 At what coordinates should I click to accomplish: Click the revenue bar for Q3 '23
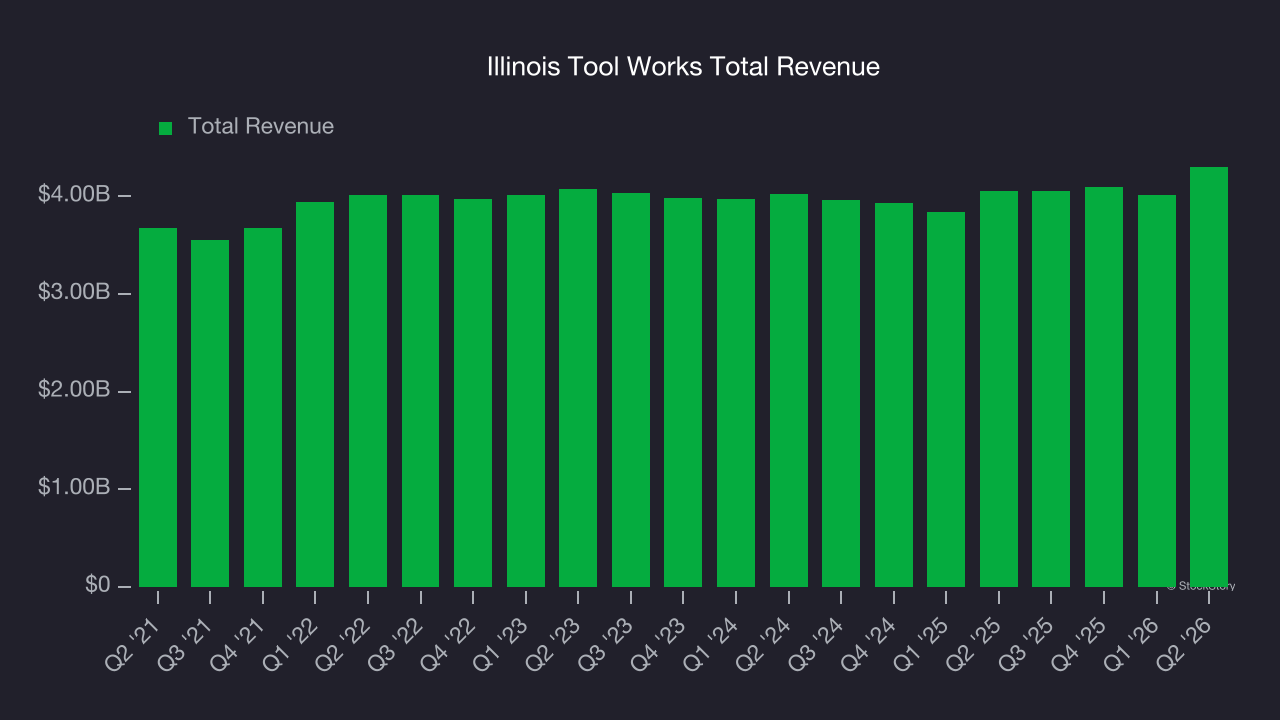(x=631, y=390)
